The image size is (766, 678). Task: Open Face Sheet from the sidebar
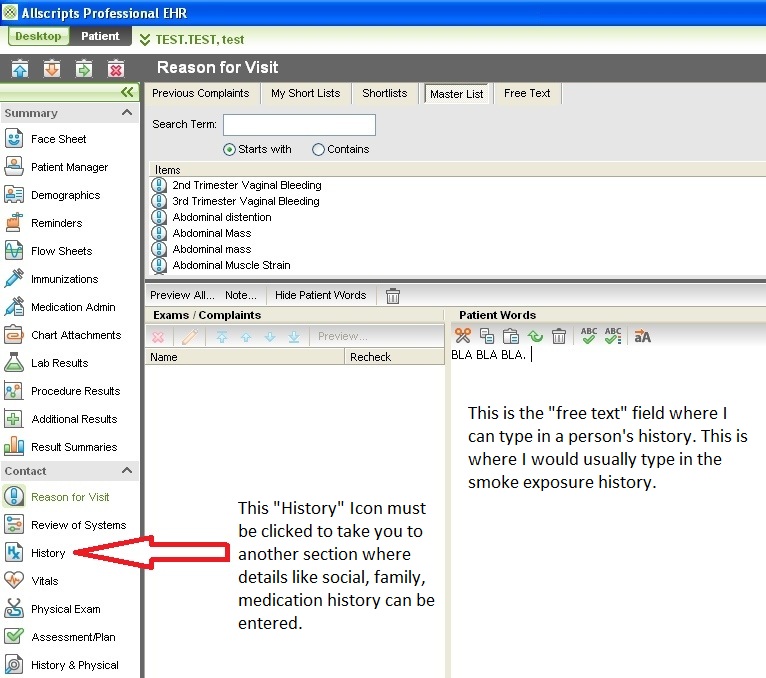tap(58, 139)
